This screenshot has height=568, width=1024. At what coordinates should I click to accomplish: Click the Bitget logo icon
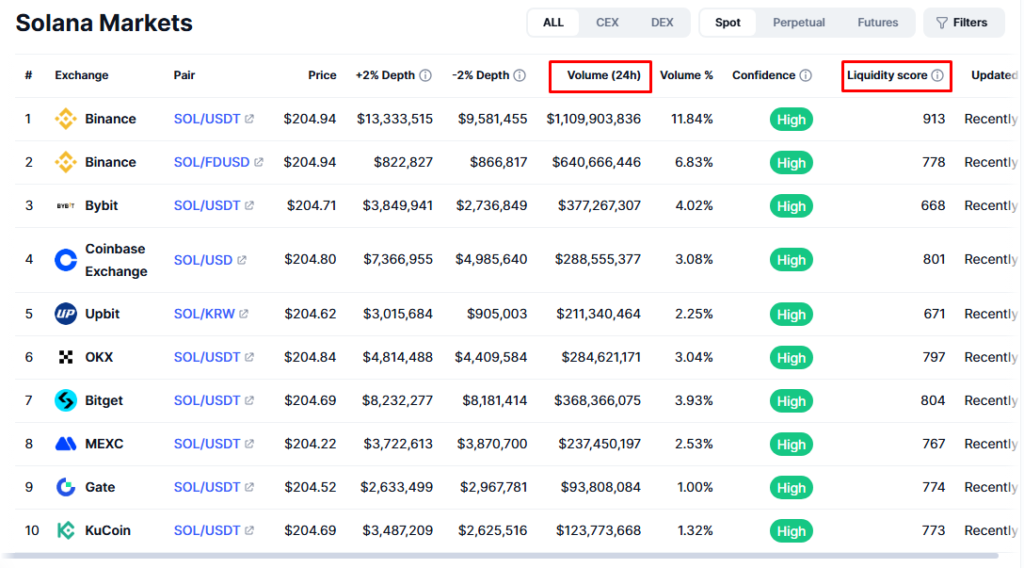point(65,400)
